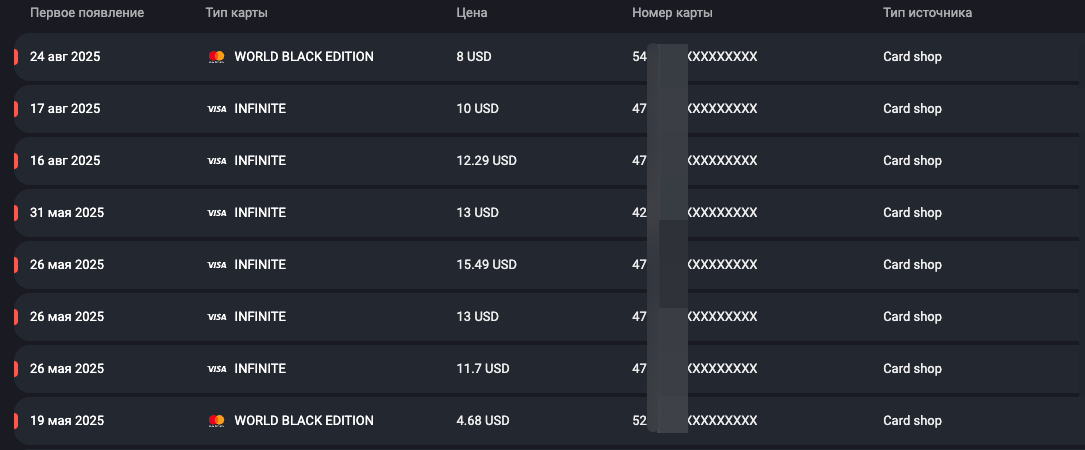Screen dimensions: 1085x450
Task: Click the red marker left of 24 авг 2025
Action: tap(16, 57)
